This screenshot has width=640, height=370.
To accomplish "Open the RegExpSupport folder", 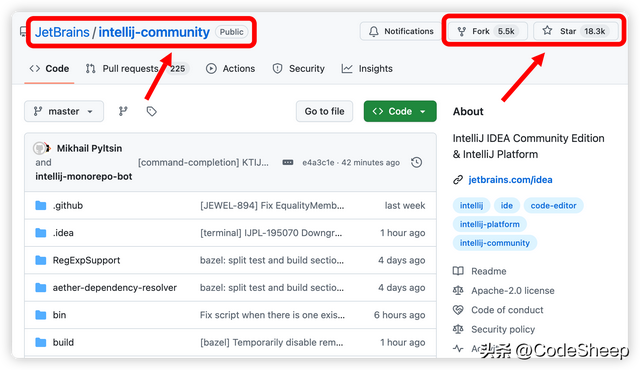I will pos(87,260).
